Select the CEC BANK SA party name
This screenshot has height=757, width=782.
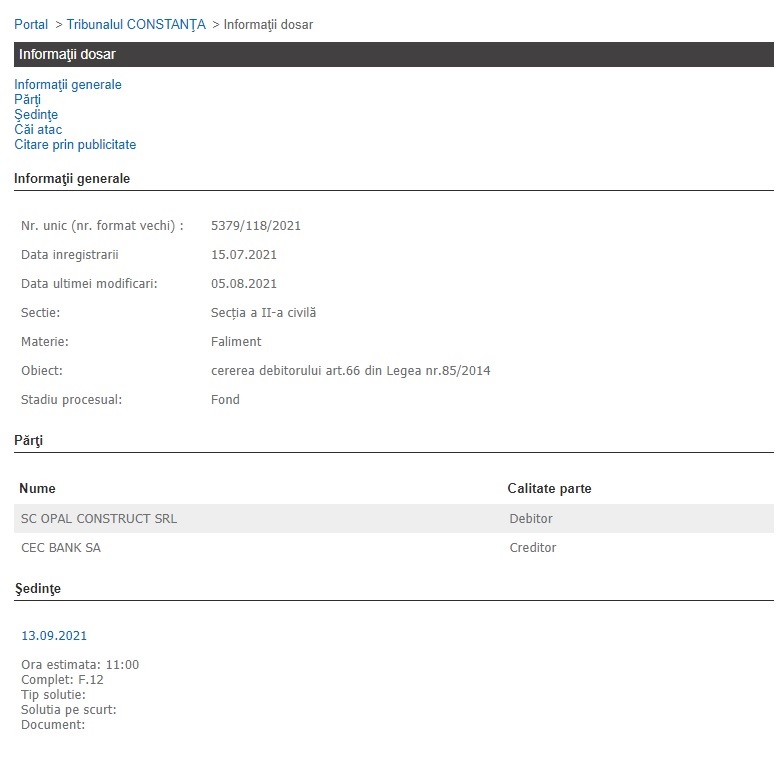click(61, 548)
